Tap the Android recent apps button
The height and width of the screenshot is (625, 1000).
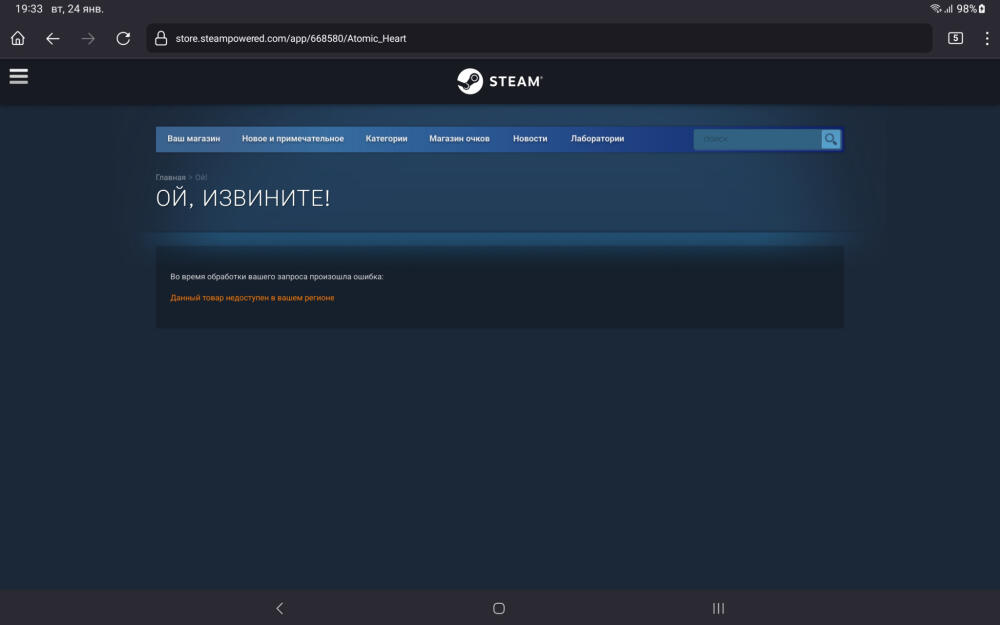(718, 608)
